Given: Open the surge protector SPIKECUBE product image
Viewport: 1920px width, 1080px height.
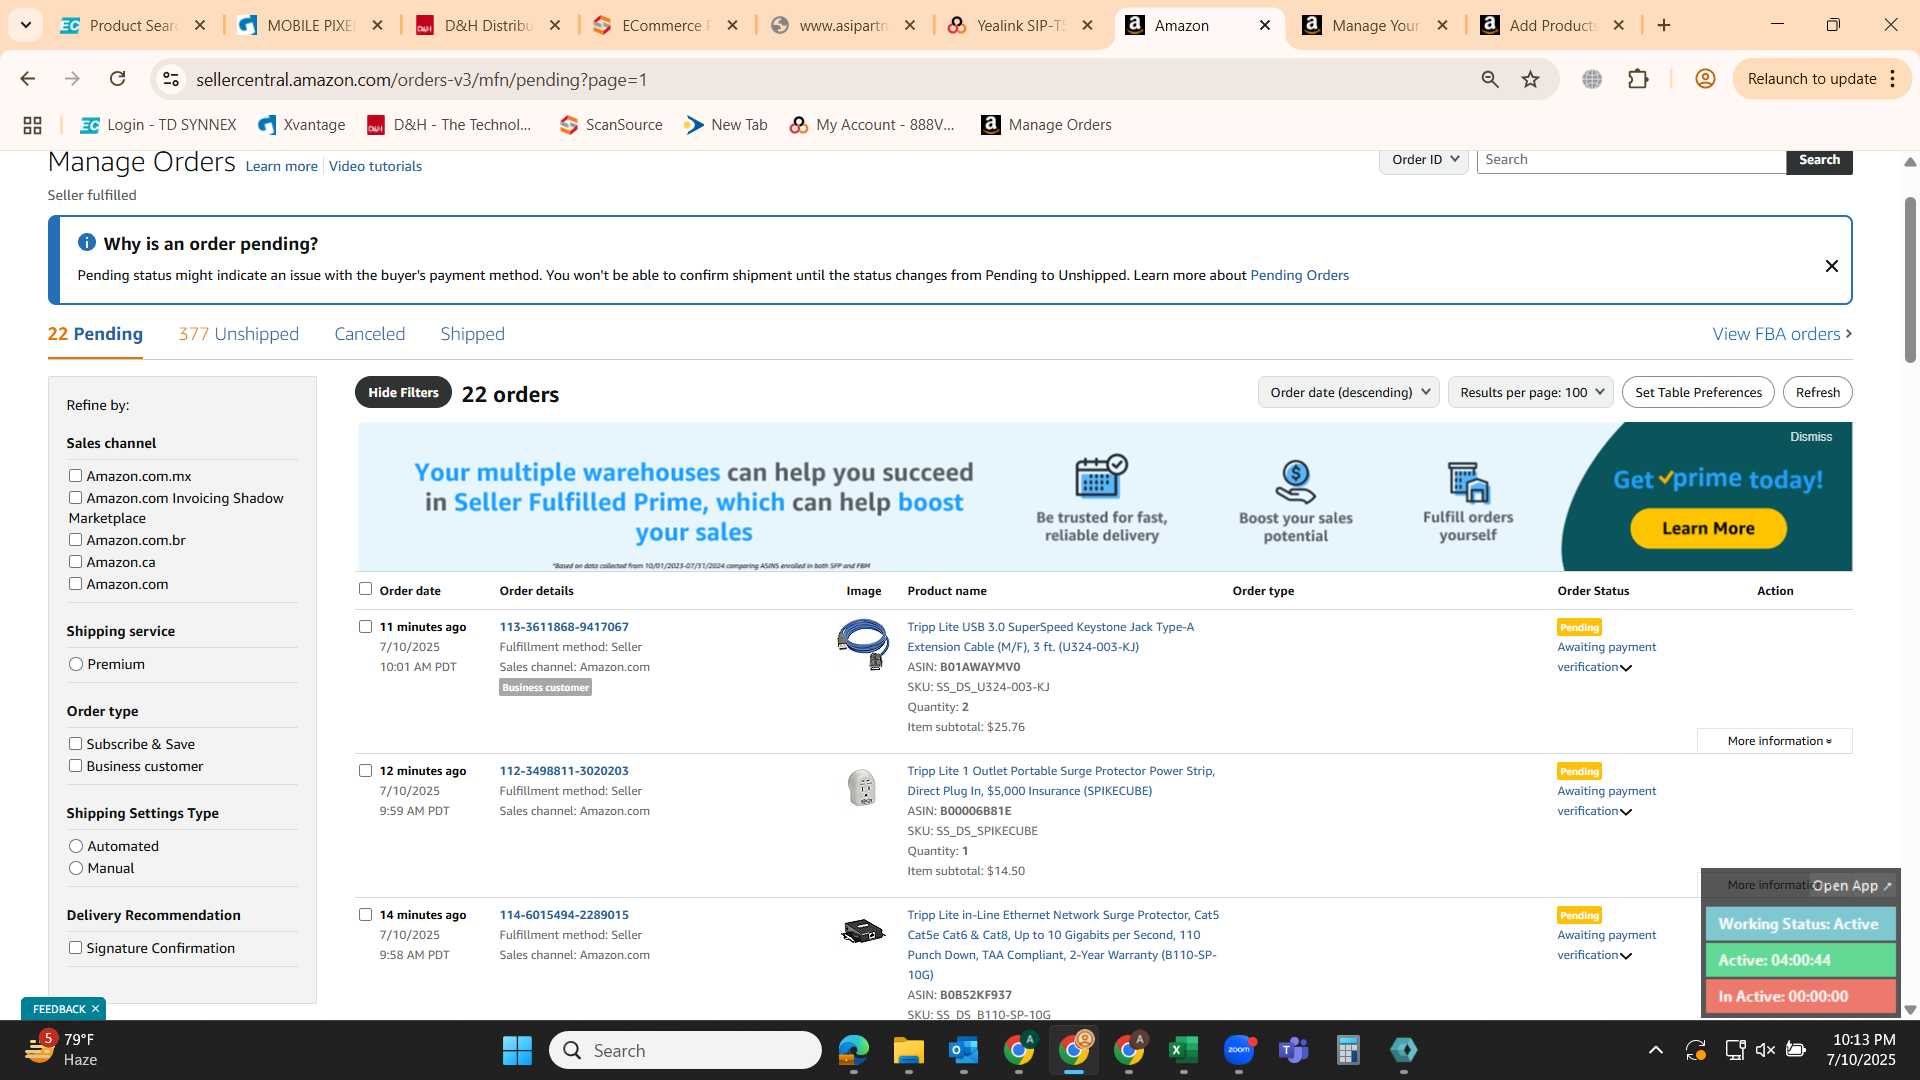Looking at the screenshot, I should 862,788.
